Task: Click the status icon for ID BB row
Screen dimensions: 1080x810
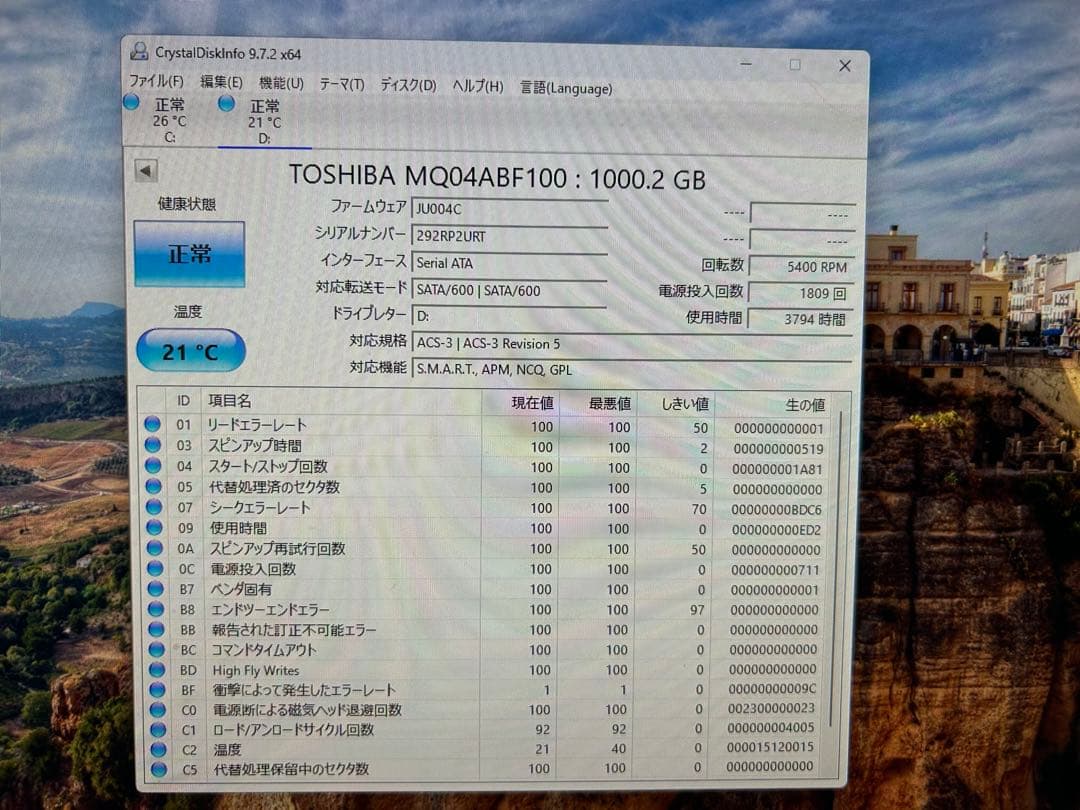Action: click(x=156, y=630)
